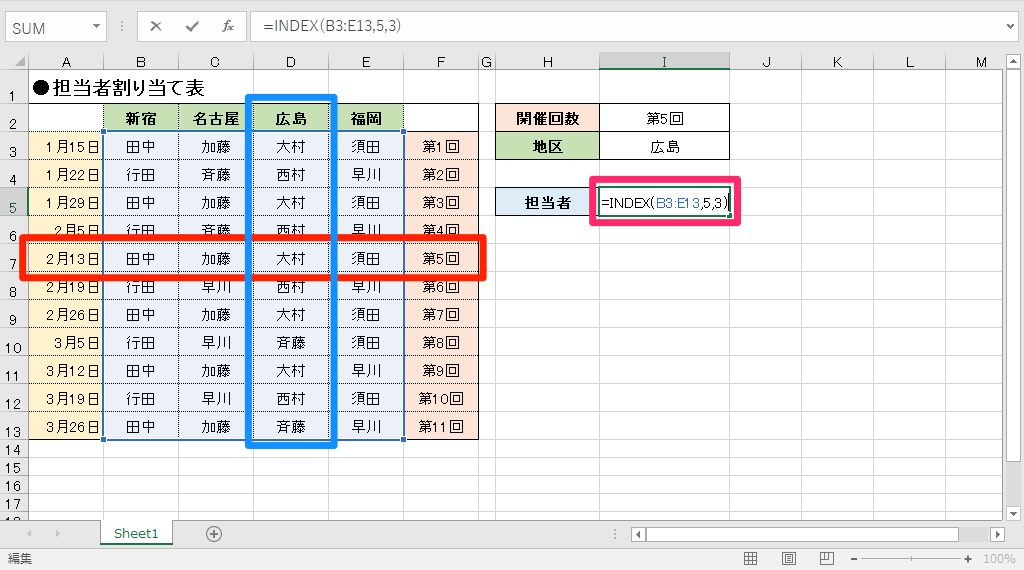
Task: Switch to Normal view icon
Action: (750, 558)
